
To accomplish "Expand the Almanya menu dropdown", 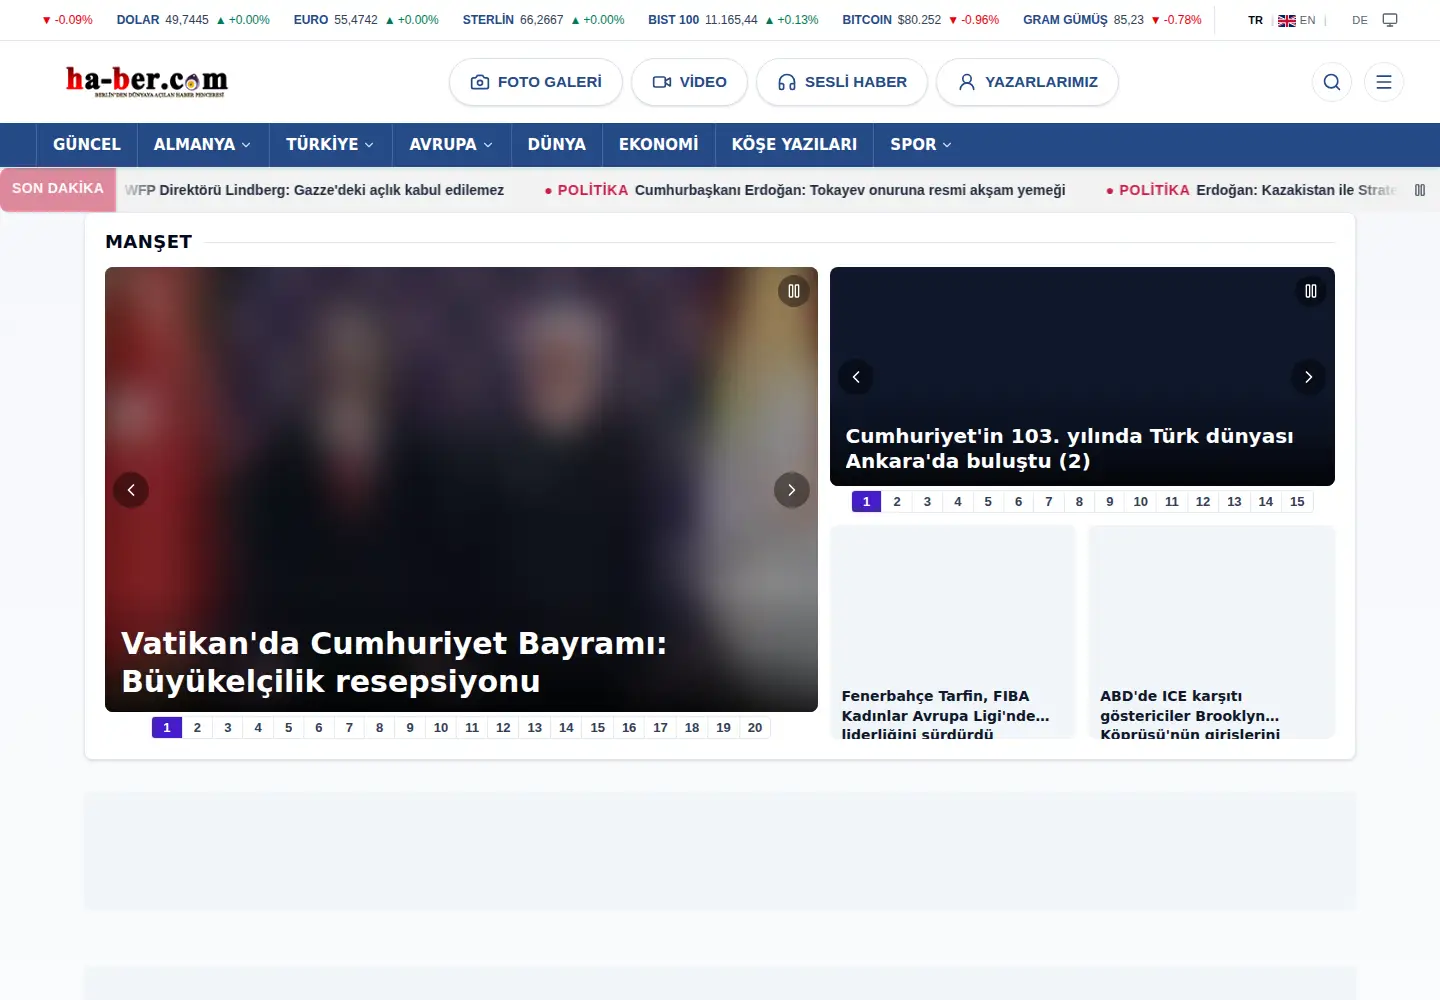I will 203,144.
